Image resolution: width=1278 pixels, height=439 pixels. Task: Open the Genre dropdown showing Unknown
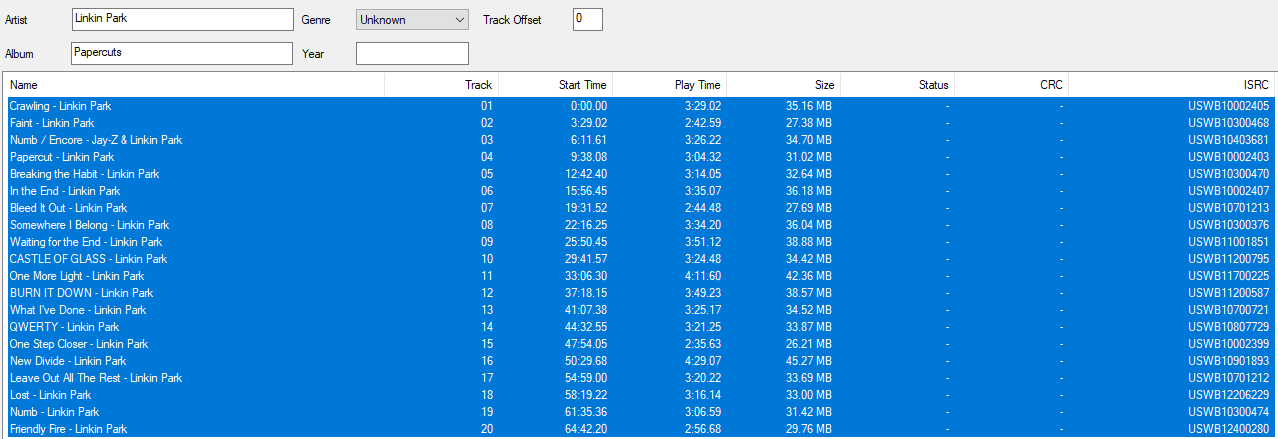point(412,19)
